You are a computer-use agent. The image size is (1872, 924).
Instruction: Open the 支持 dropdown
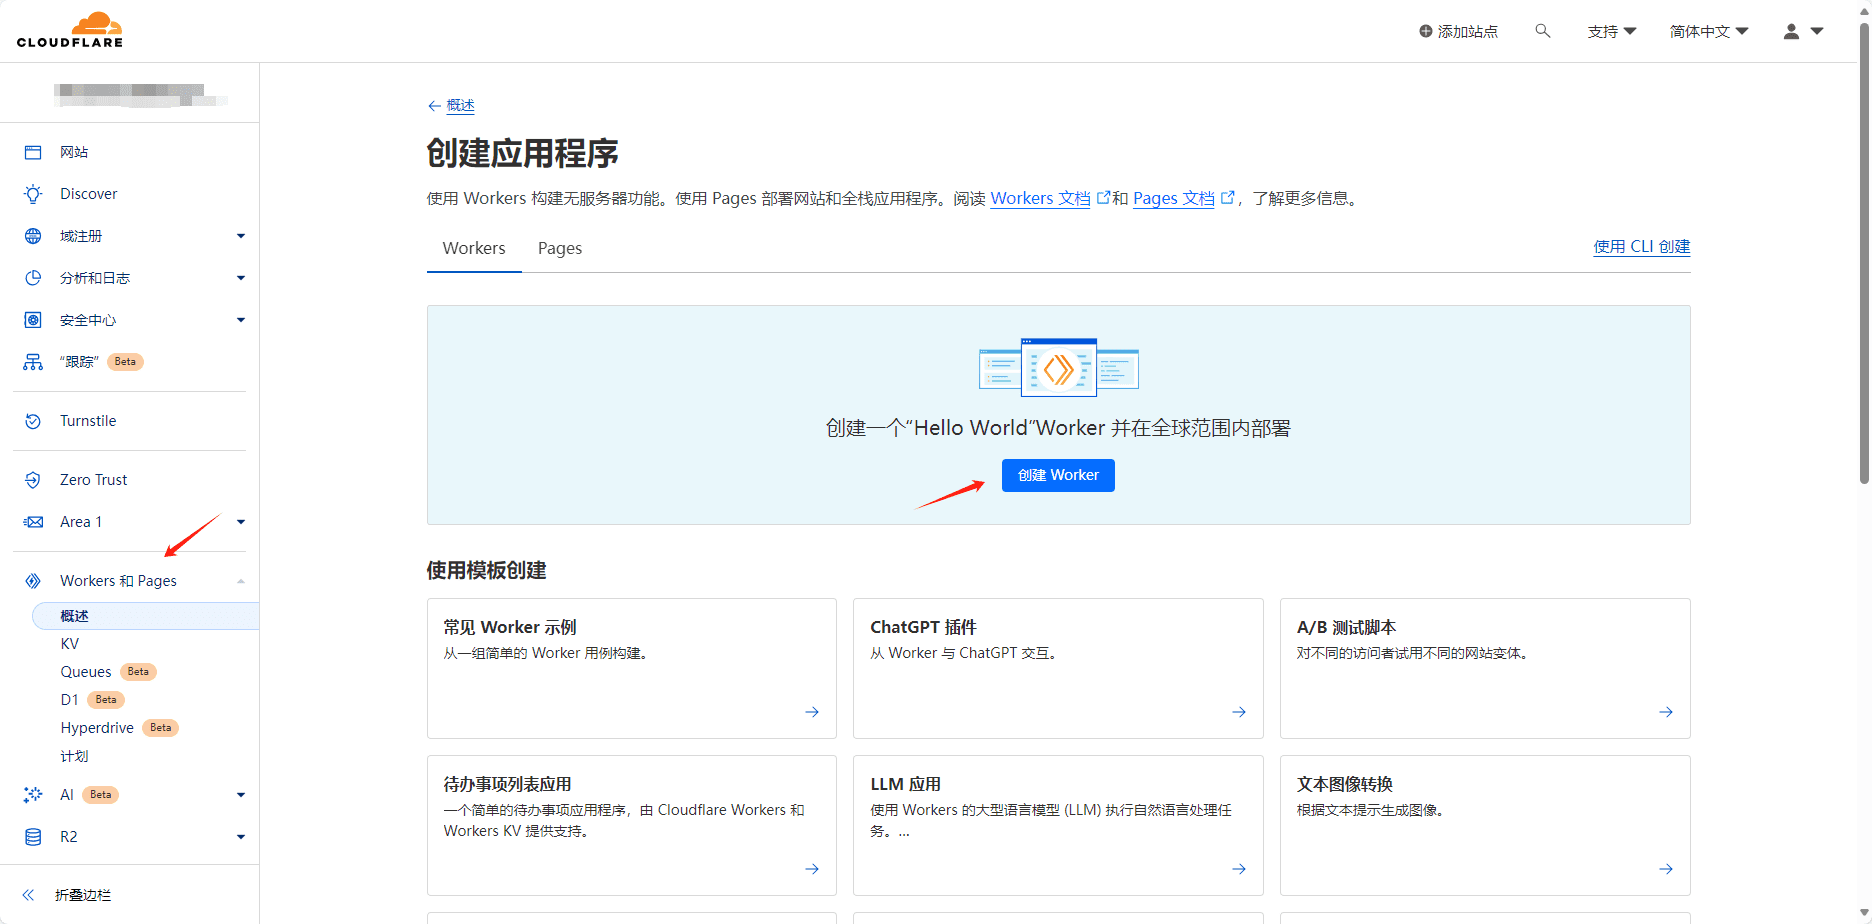(x=1612, y=32)
